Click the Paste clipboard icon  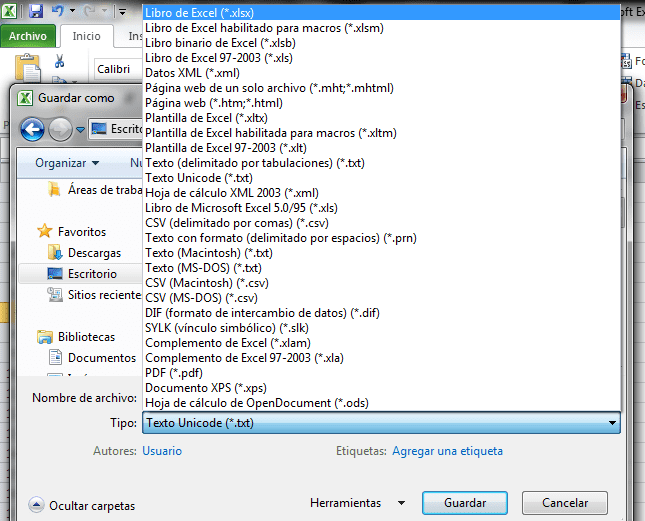click(x=28, y=67)
